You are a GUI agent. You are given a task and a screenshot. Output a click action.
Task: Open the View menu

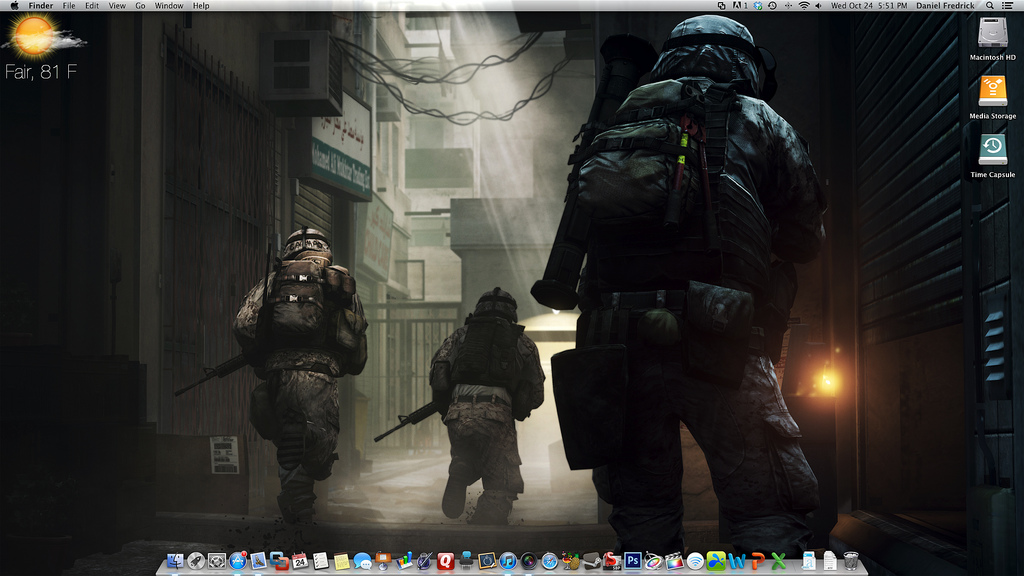[x=117, y=5]
